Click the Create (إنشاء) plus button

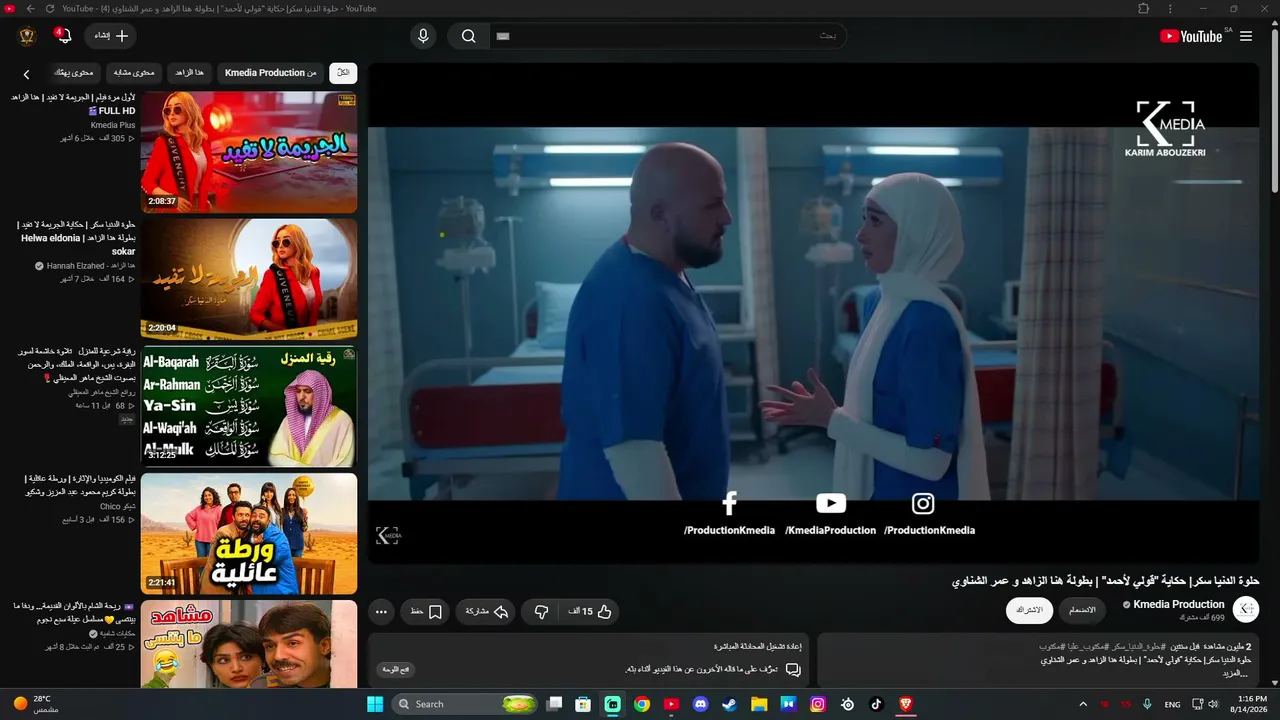(111, 36)
